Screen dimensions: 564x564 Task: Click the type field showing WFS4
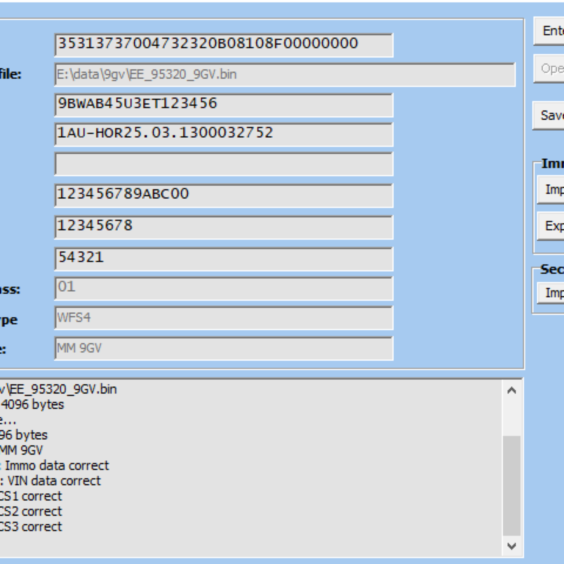[x=224, y=318]
